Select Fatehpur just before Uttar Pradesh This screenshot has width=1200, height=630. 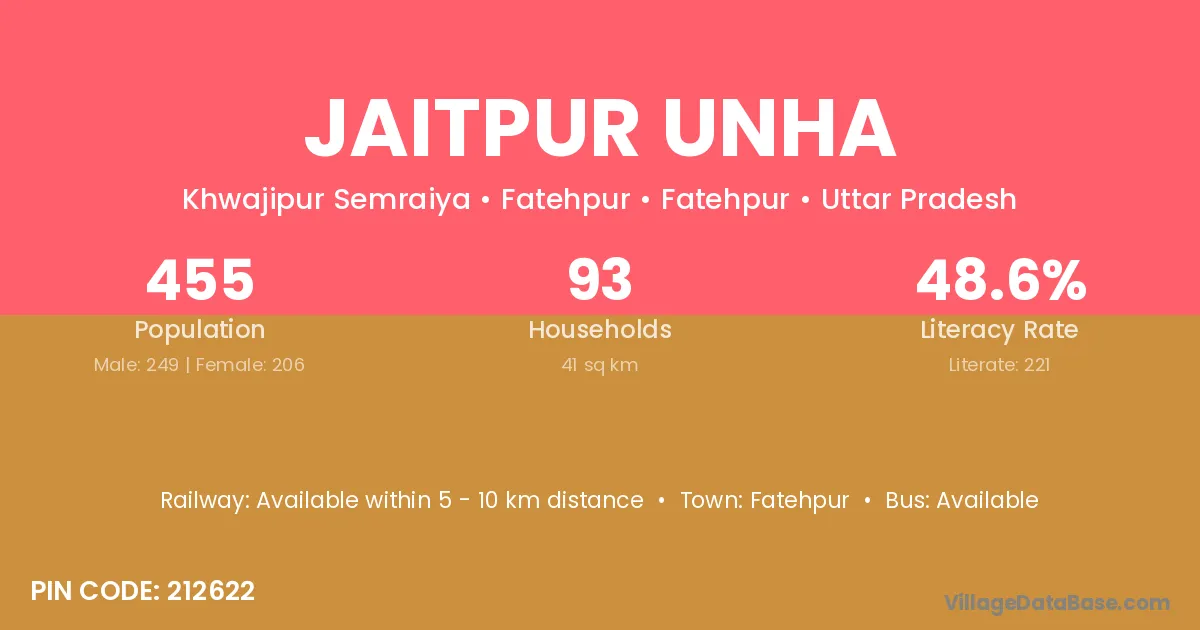click(725, 200)
